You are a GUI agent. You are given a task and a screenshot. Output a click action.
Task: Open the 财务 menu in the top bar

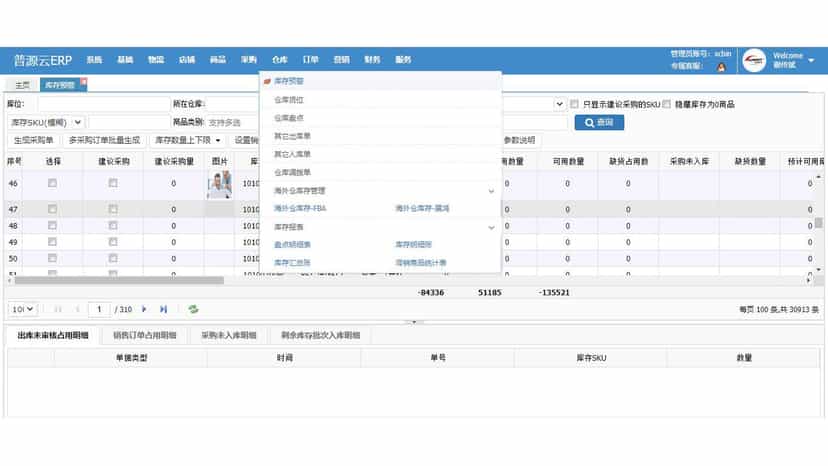[x=372, y=60]
